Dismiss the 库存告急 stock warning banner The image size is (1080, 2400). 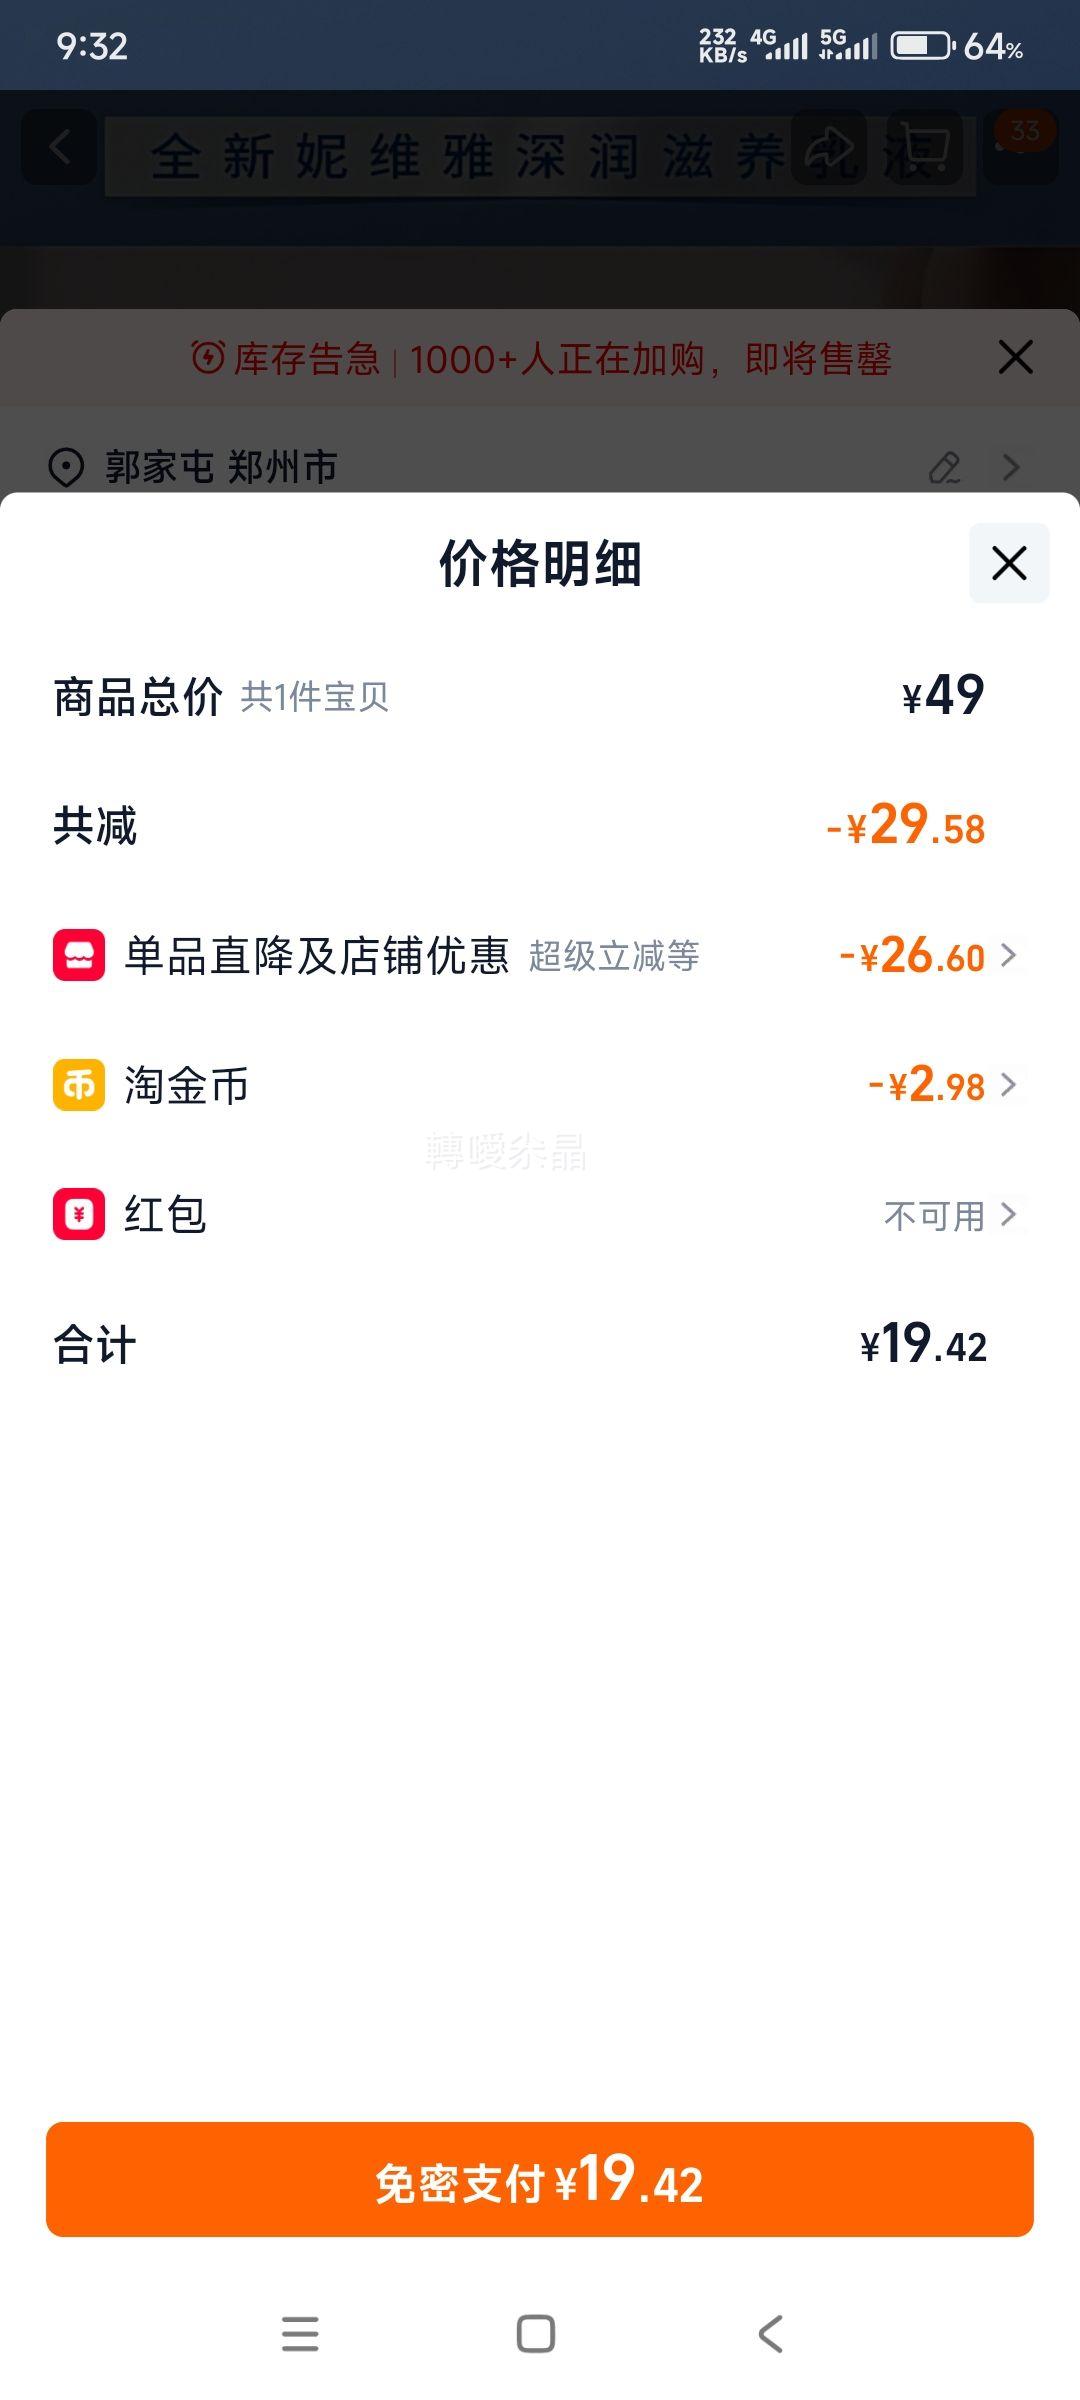coord(1015,357)
